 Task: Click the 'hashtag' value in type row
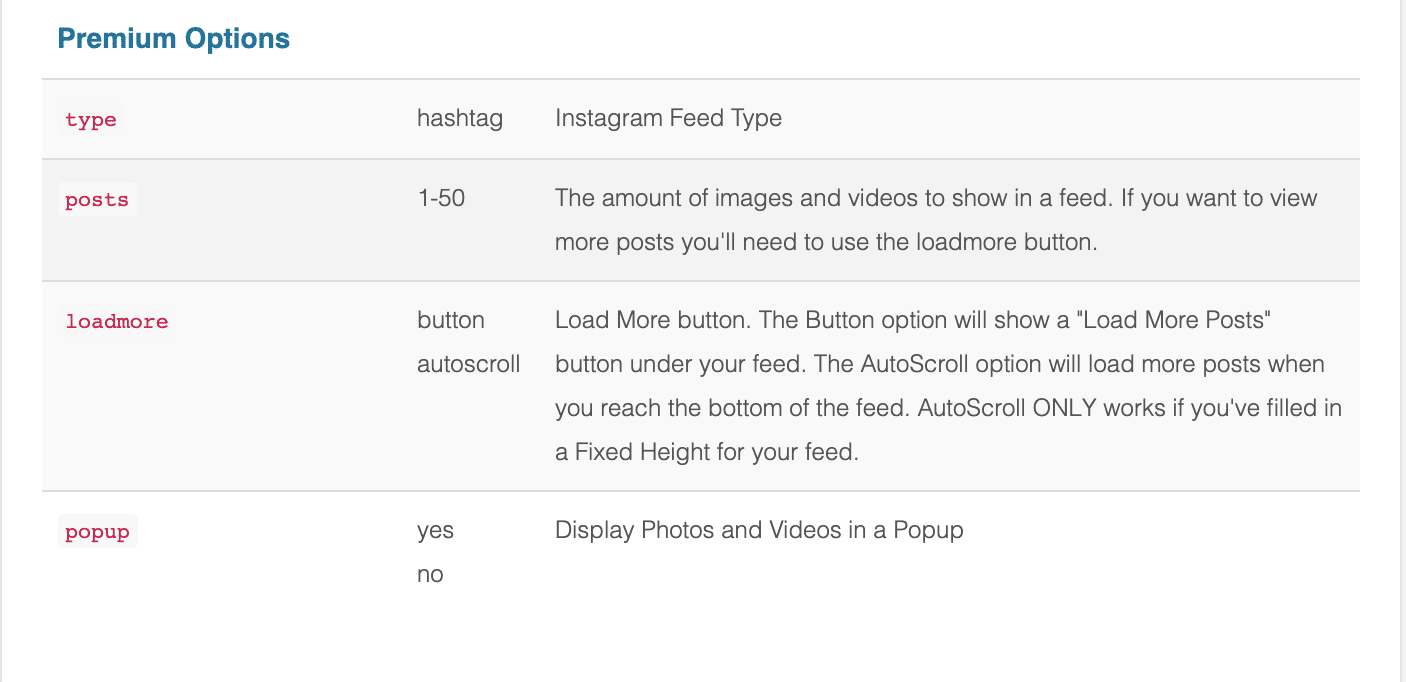[460, 118]
